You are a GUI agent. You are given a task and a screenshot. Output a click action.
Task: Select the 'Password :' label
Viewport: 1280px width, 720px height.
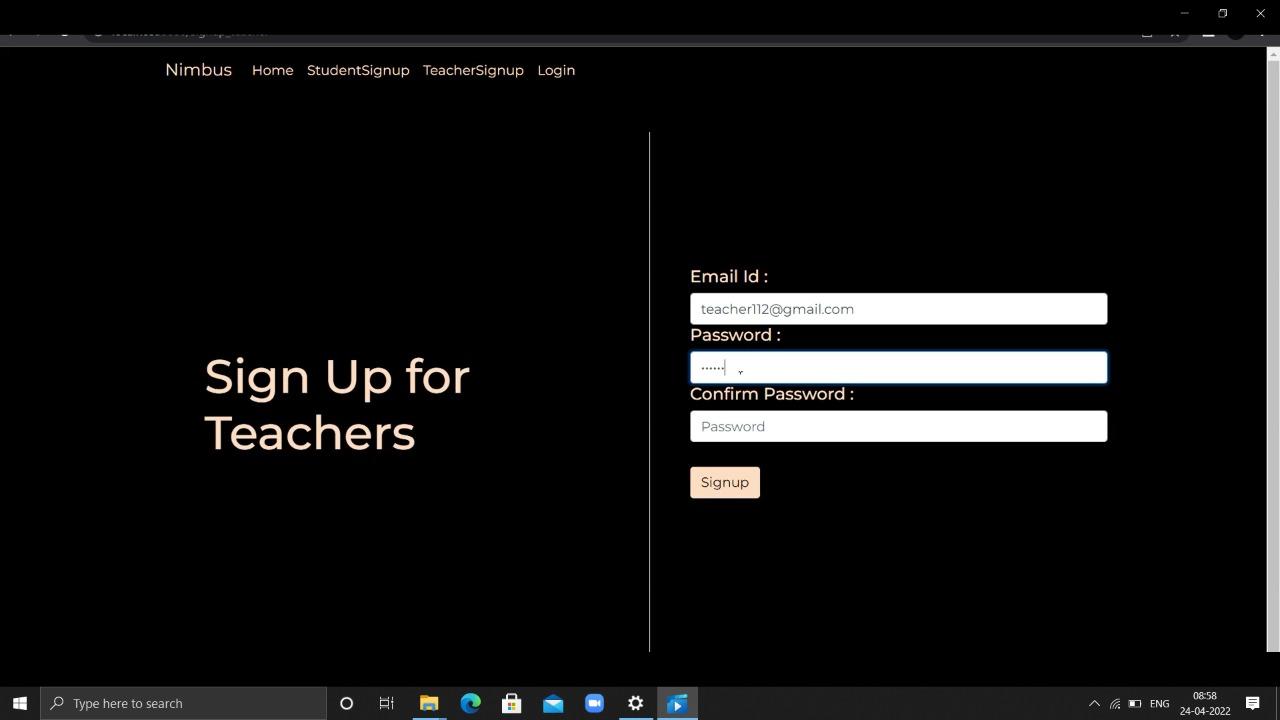click(x=735, y=335)
